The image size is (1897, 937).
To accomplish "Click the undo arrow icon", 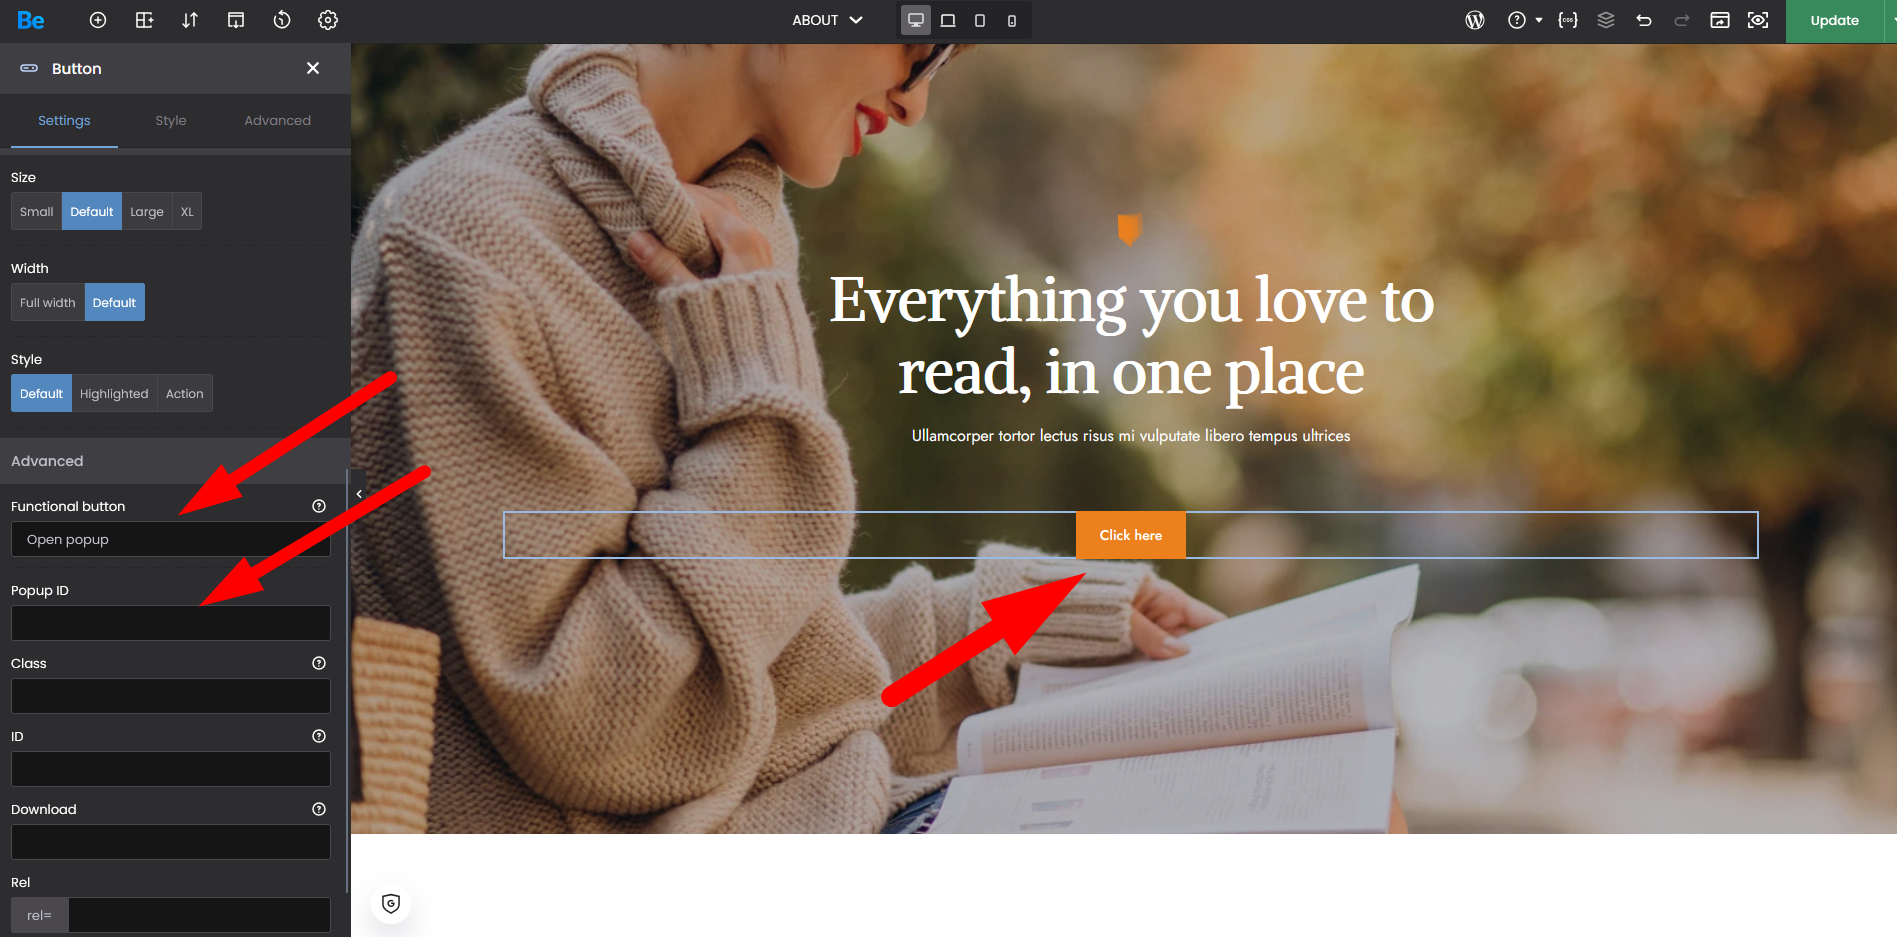I will pyautogui.click(x=1644, y=20).
